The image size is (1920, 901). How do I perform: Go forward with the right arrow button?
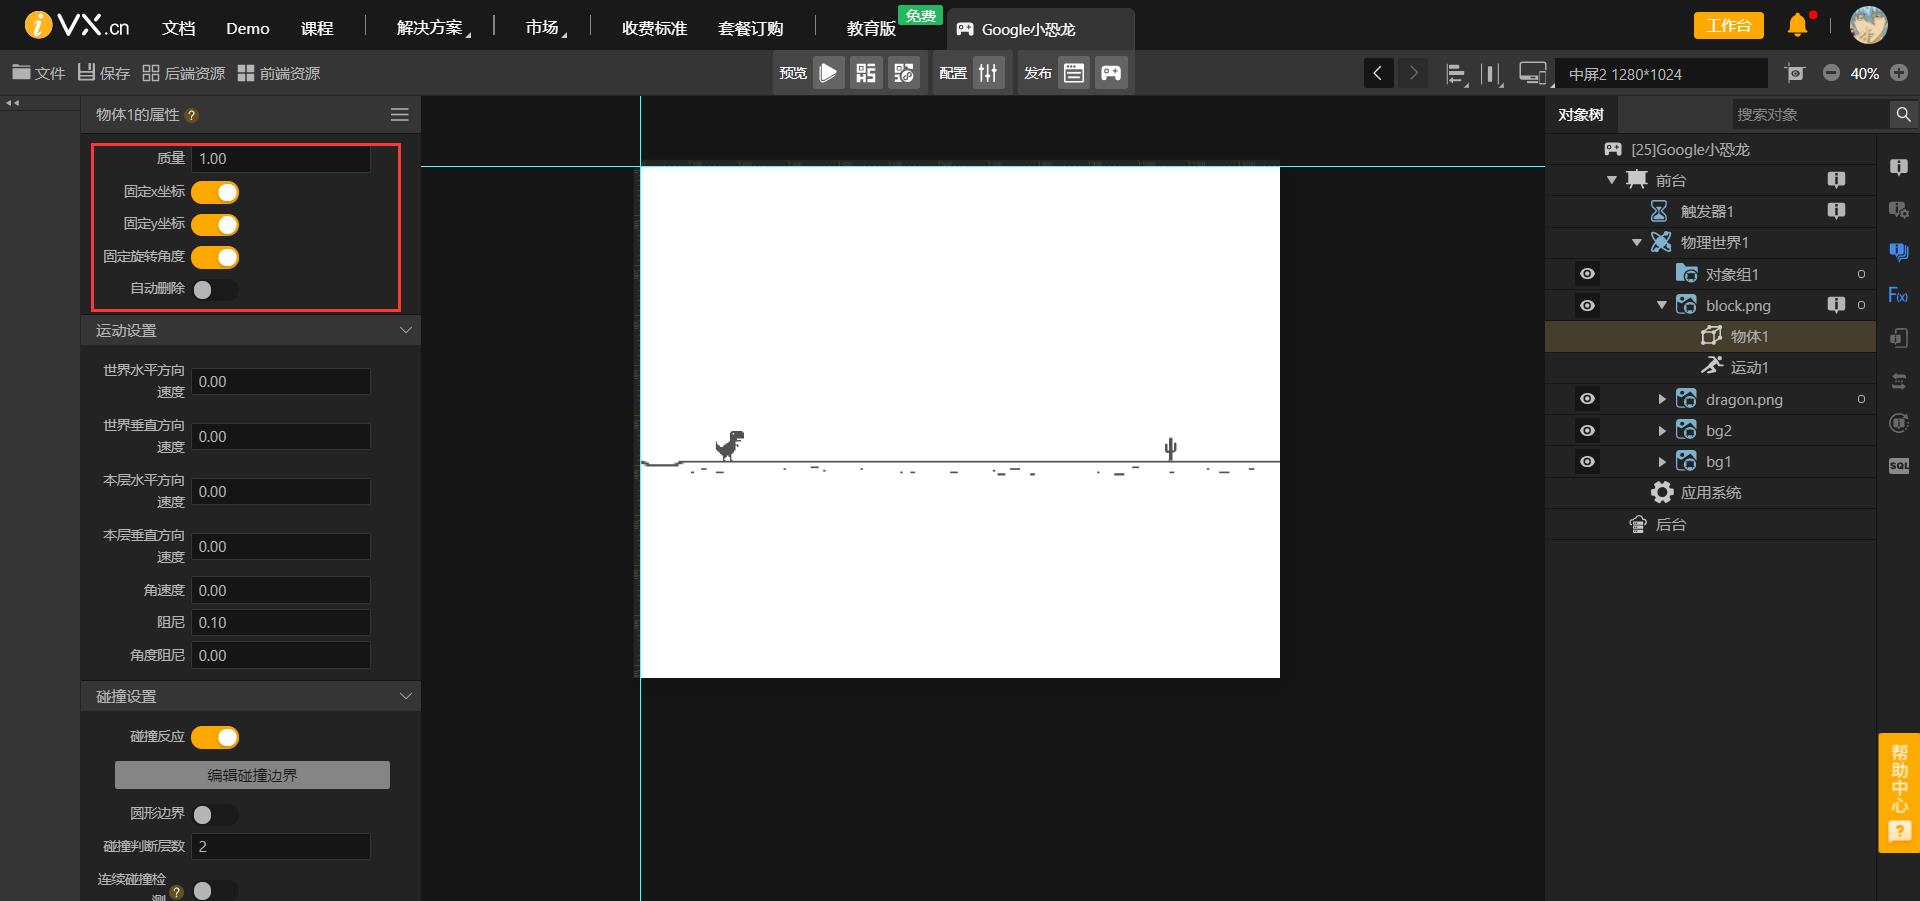[x=1413, y=73]
